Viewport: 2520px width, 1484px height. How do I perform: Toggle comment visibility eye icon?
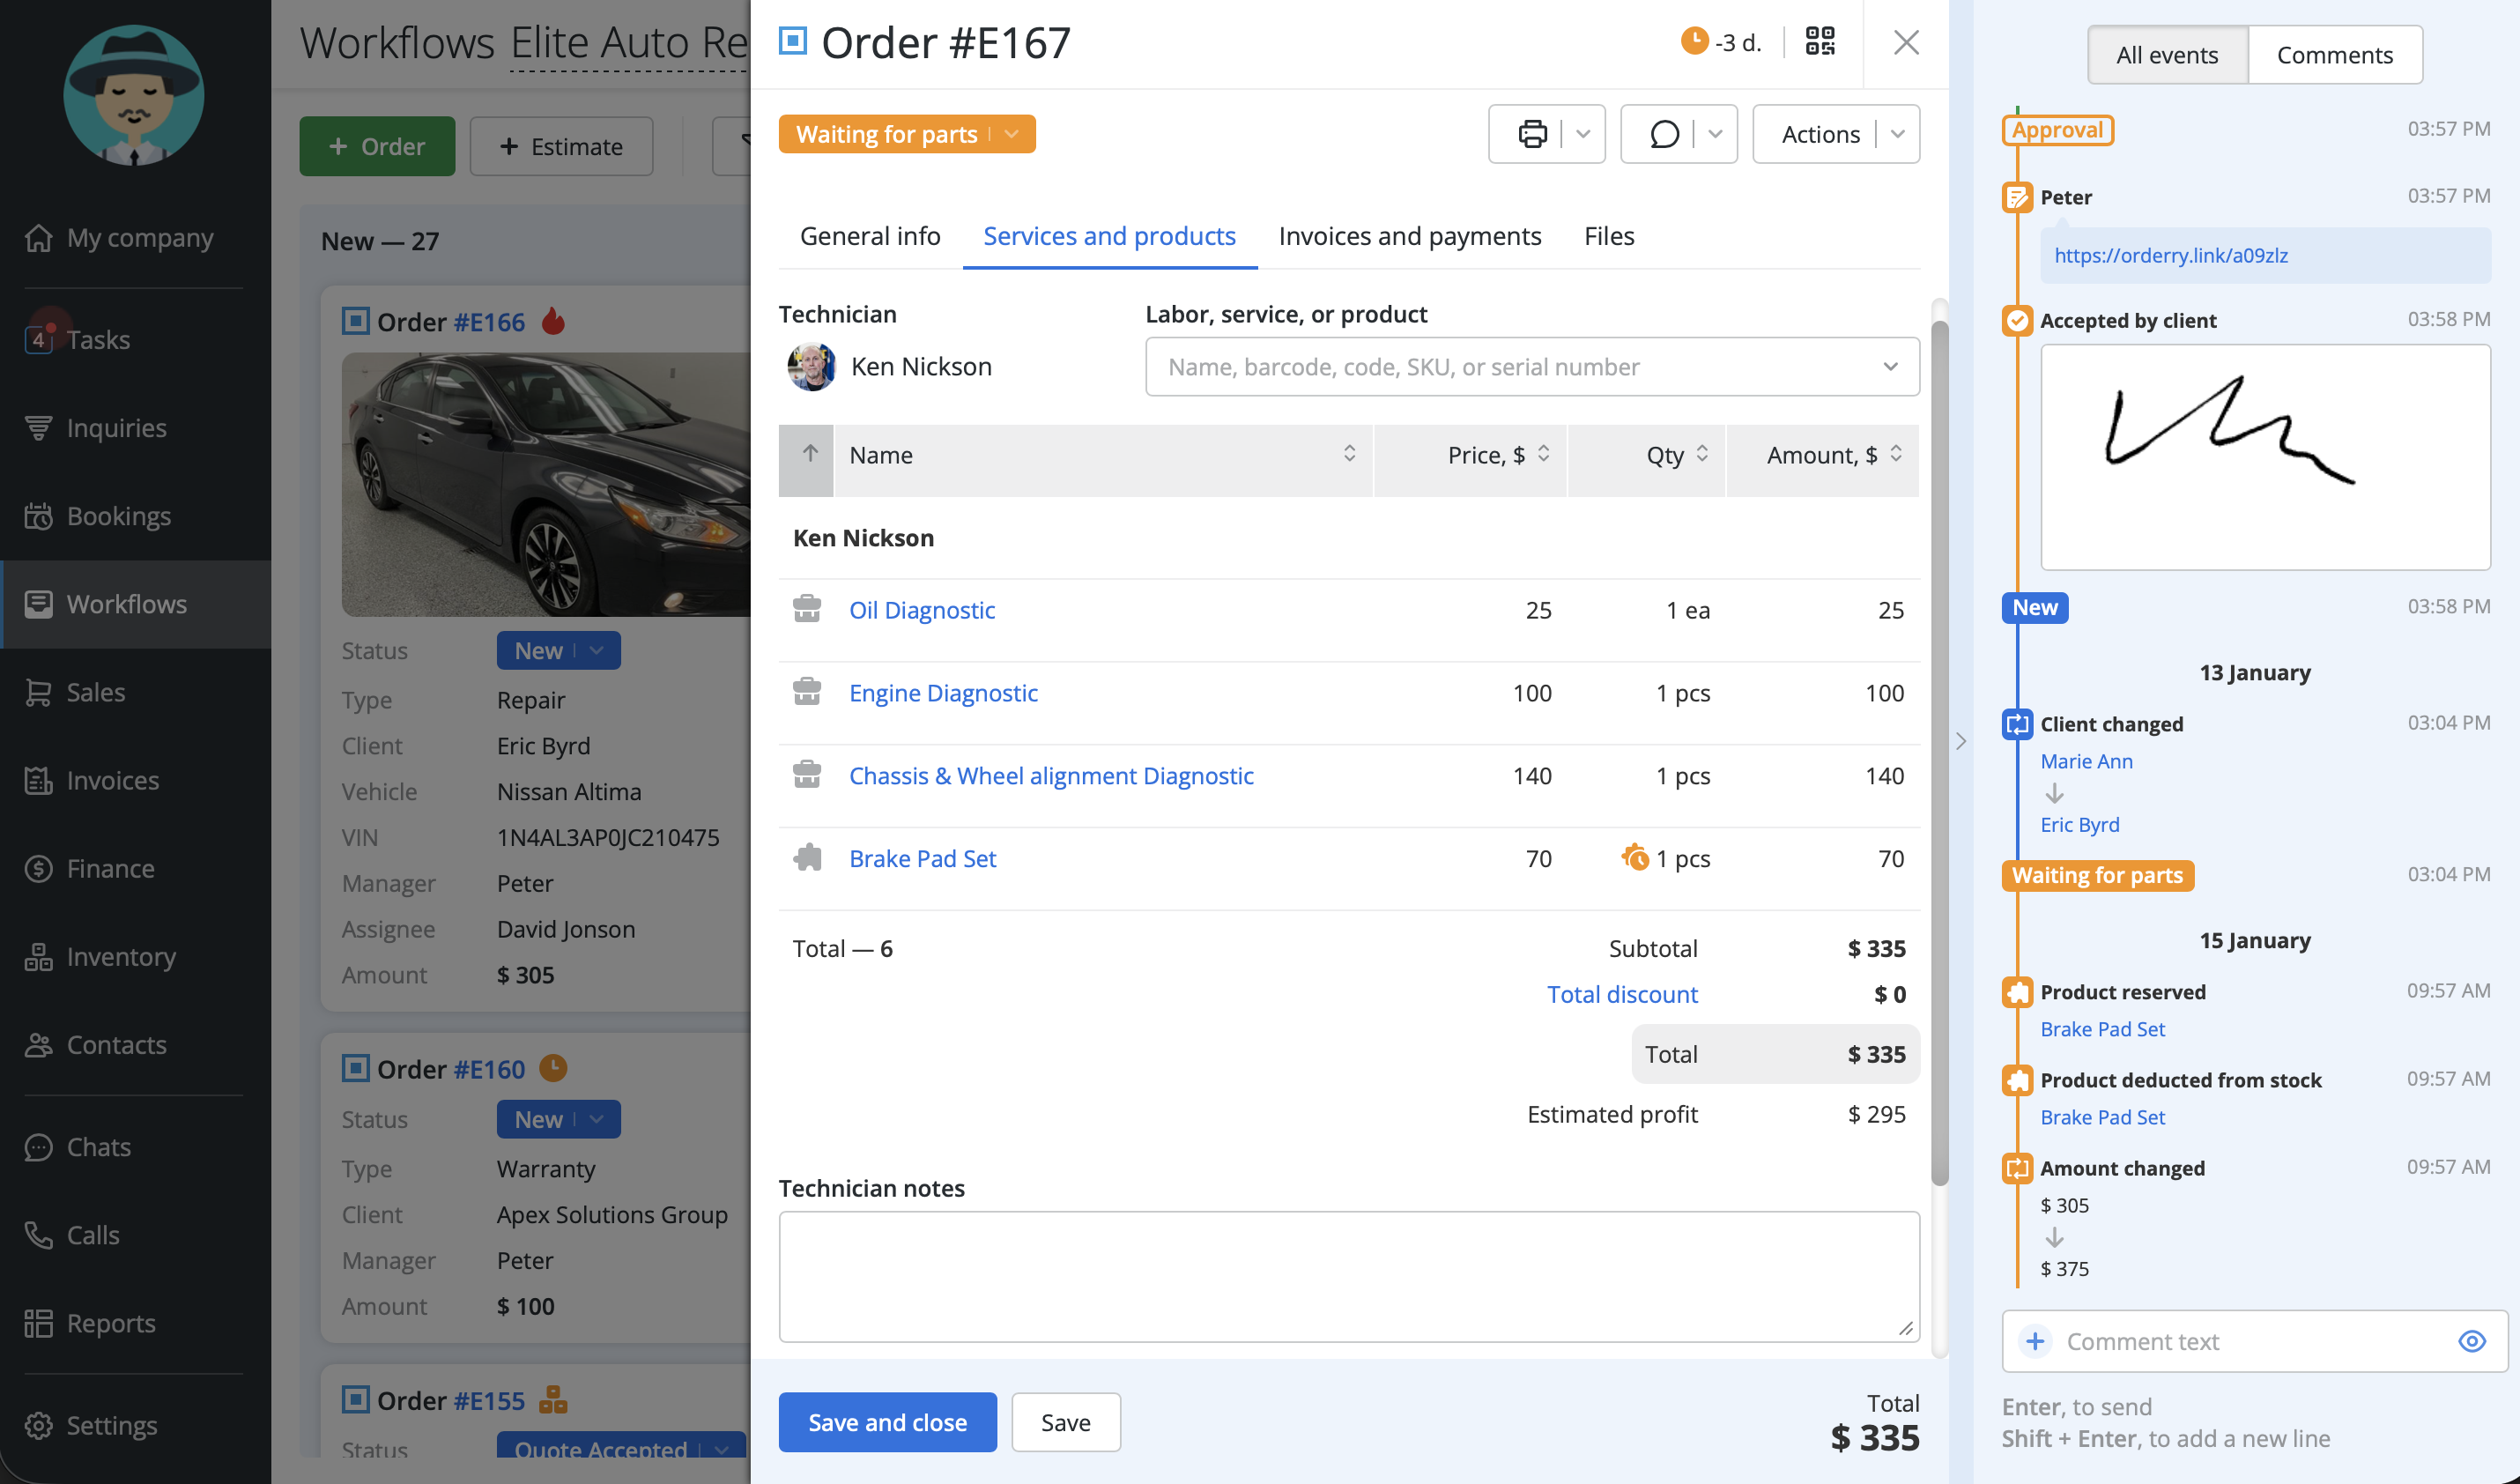point(2471,1341)
